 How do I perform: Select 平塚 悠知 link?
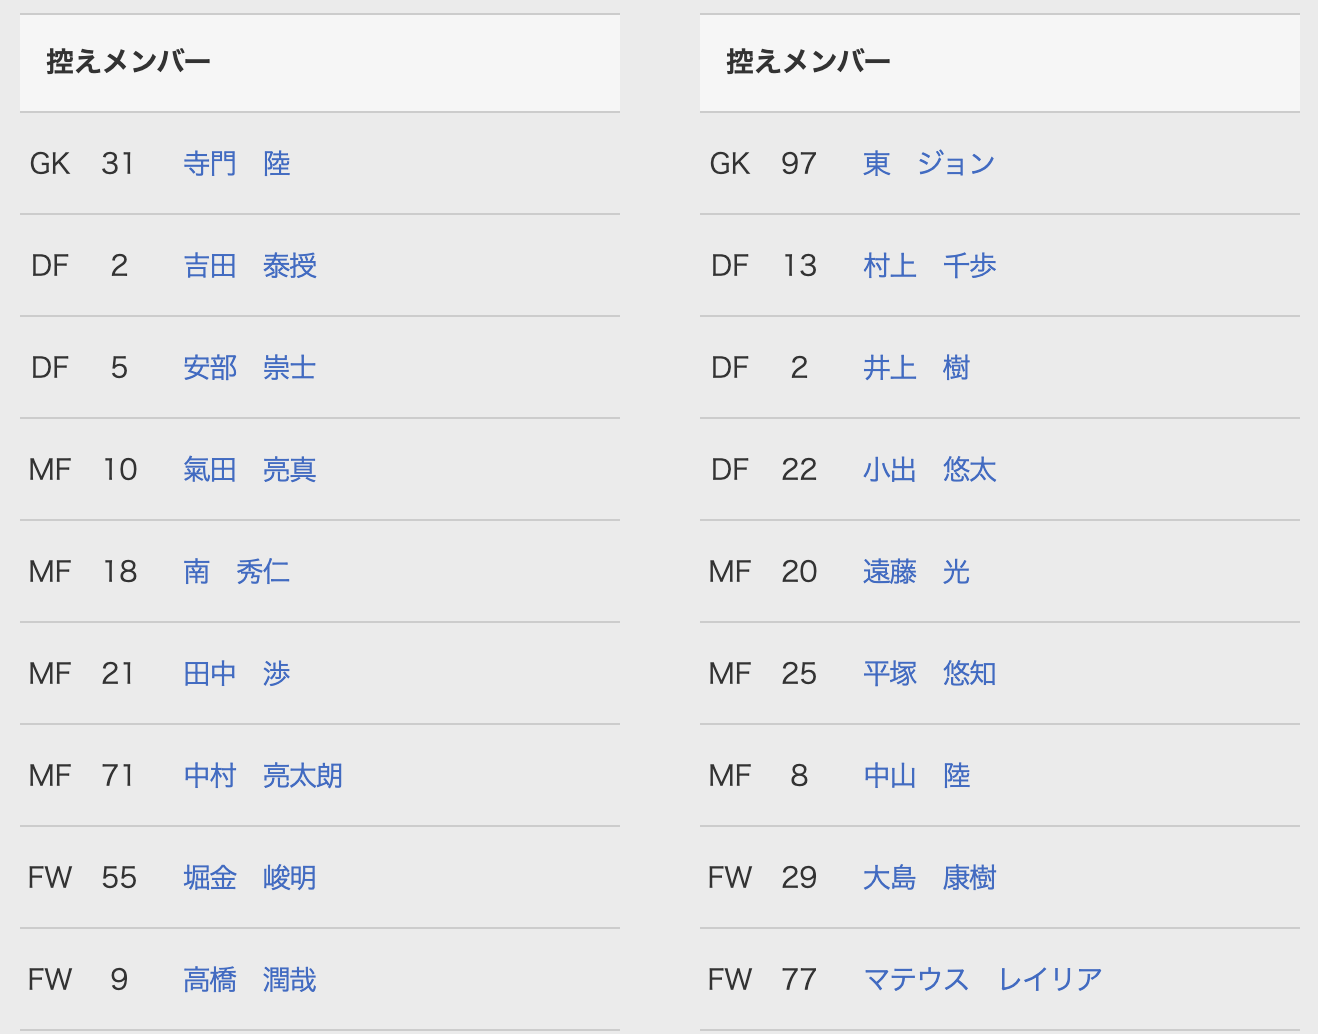[930, 674]
